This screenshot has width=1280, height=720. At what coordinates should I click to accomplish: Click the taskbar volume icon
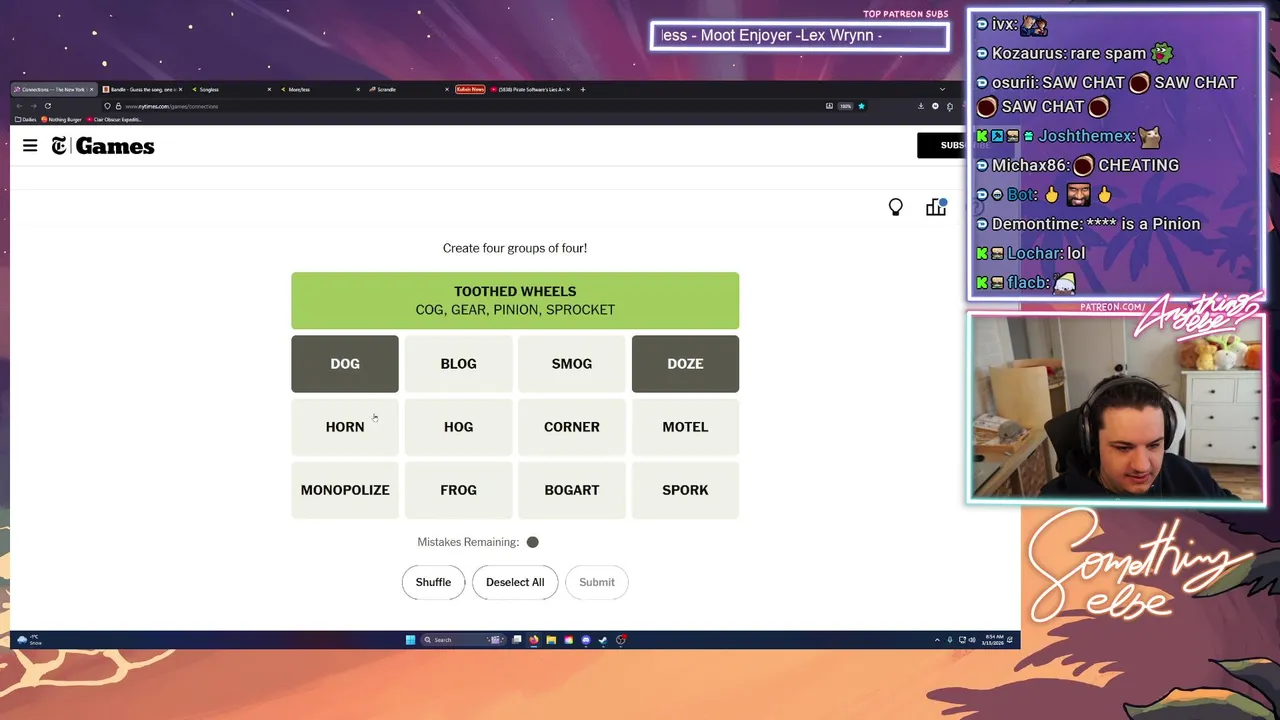(972, 640)
